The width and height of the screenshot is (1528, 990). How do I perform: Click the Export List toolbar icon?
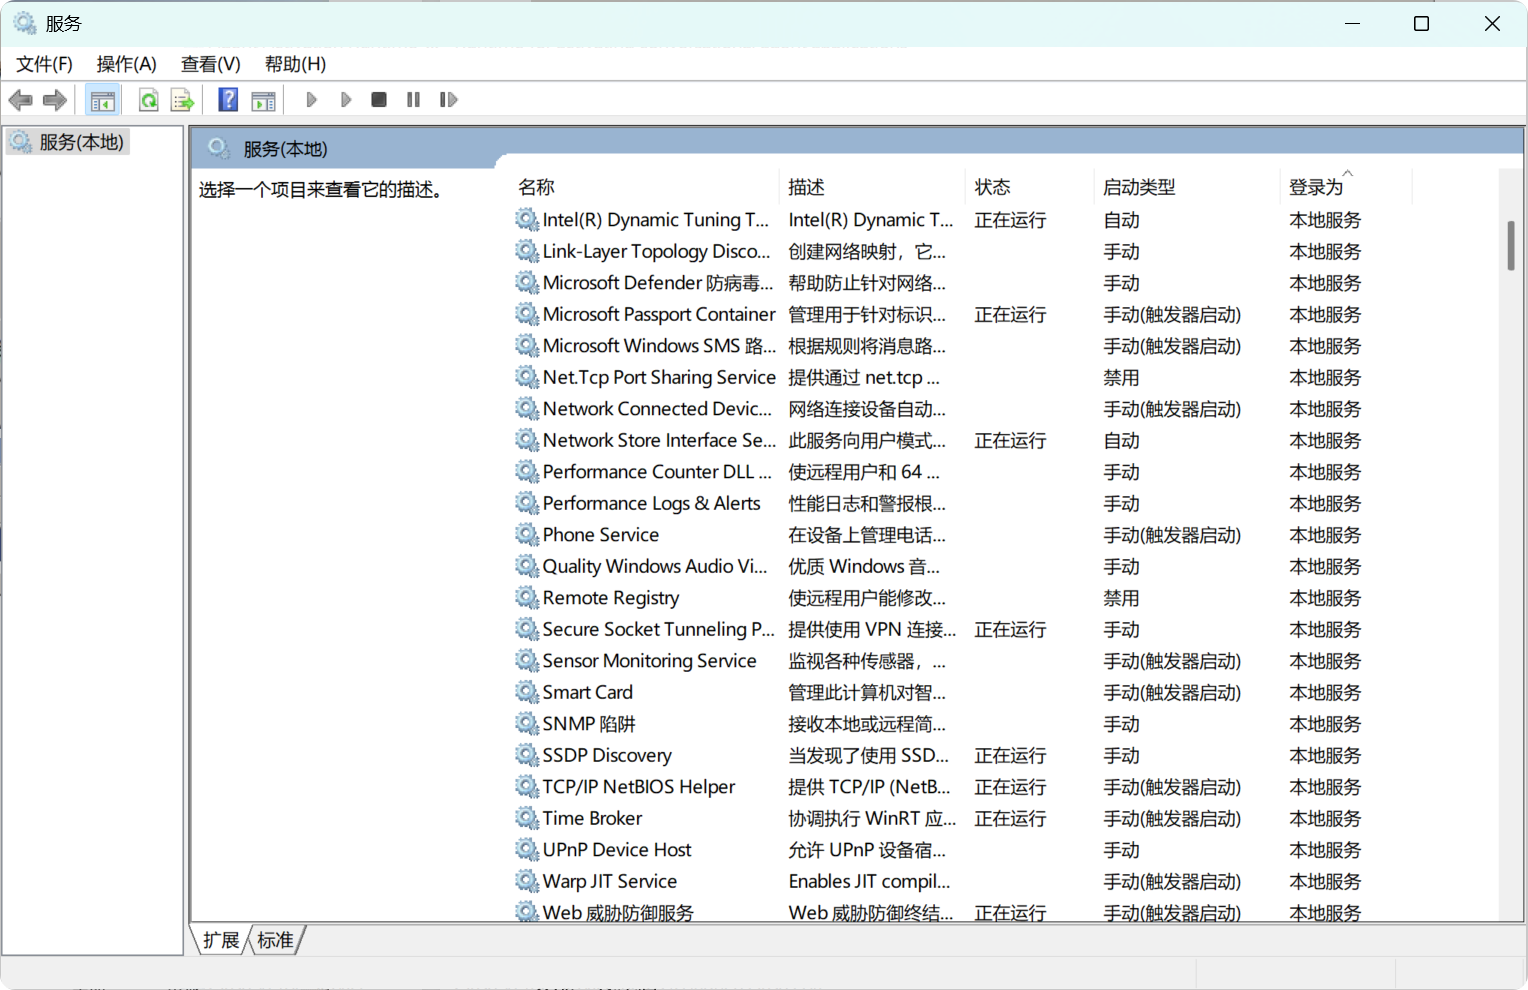182,100
